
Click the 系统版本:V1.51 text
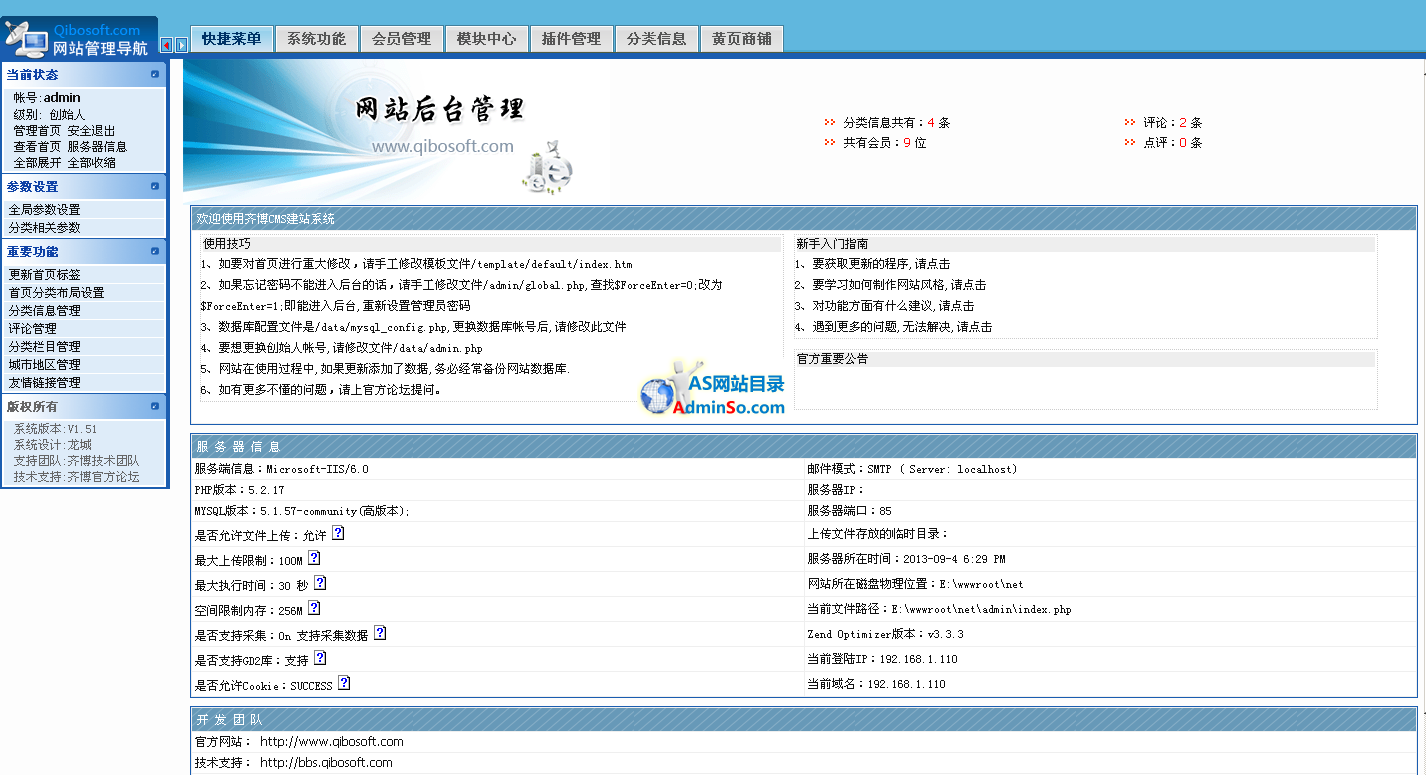[x=55, y=428]
